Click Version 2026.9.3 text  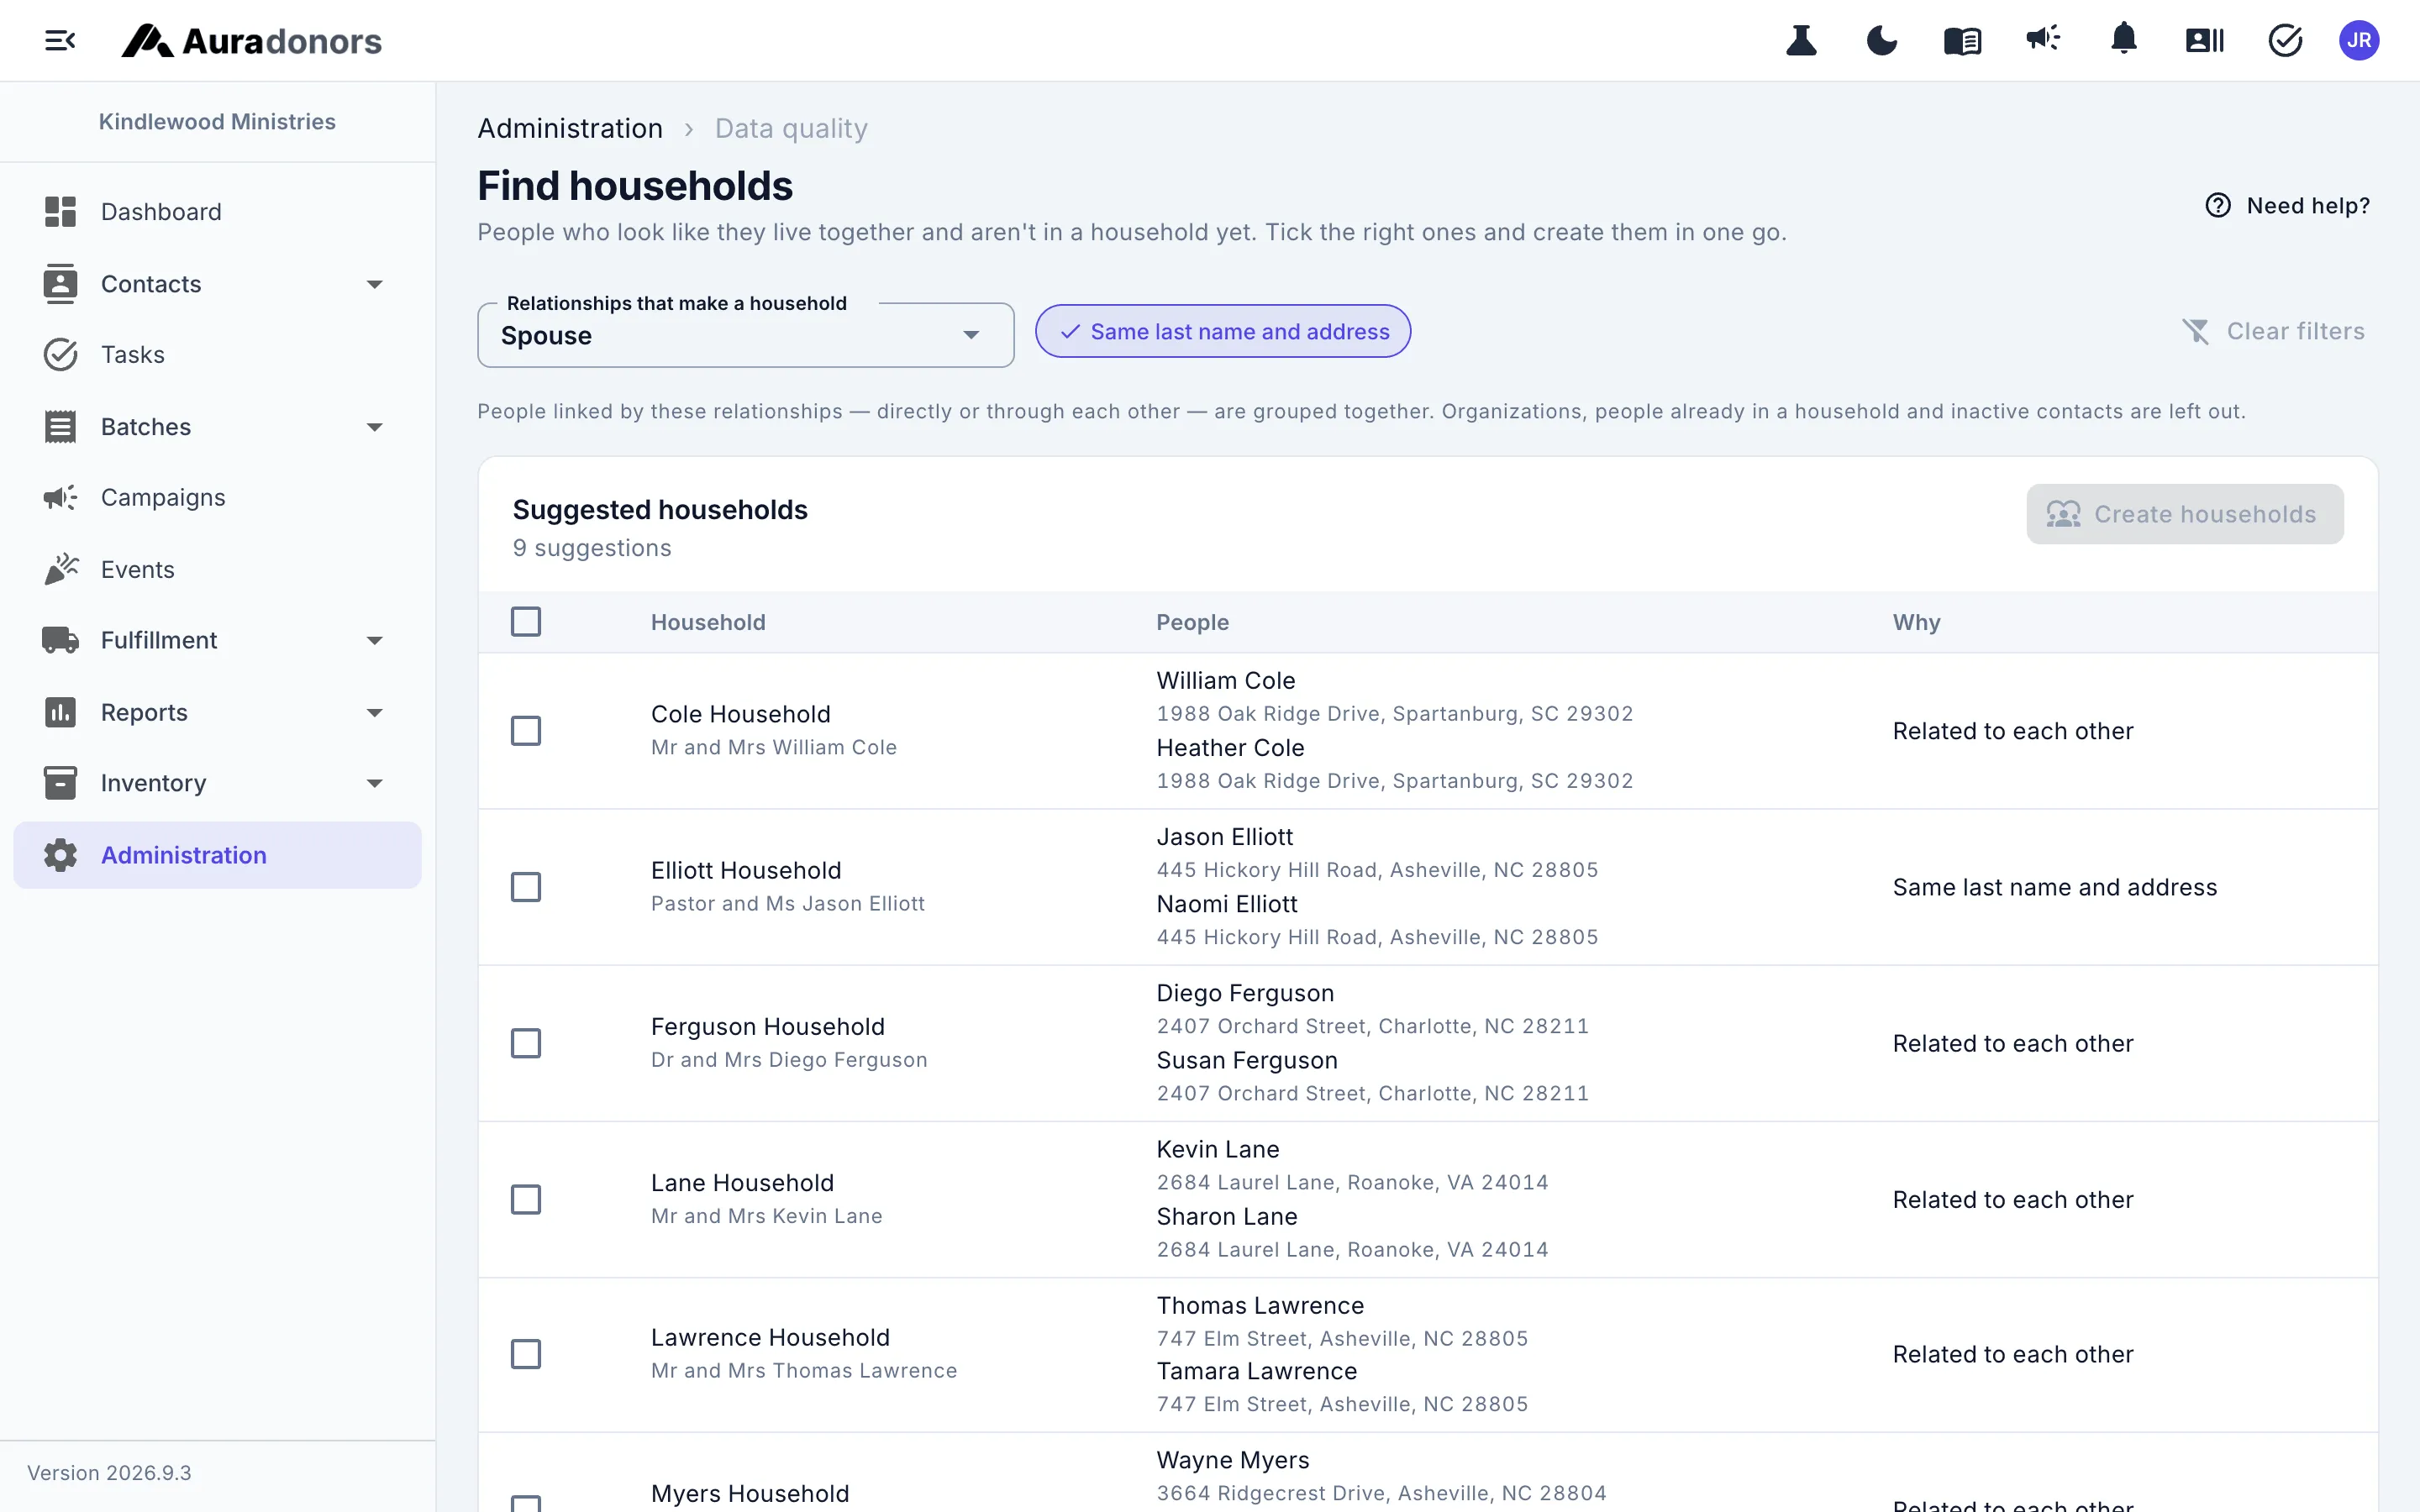tap(109, 1473)
